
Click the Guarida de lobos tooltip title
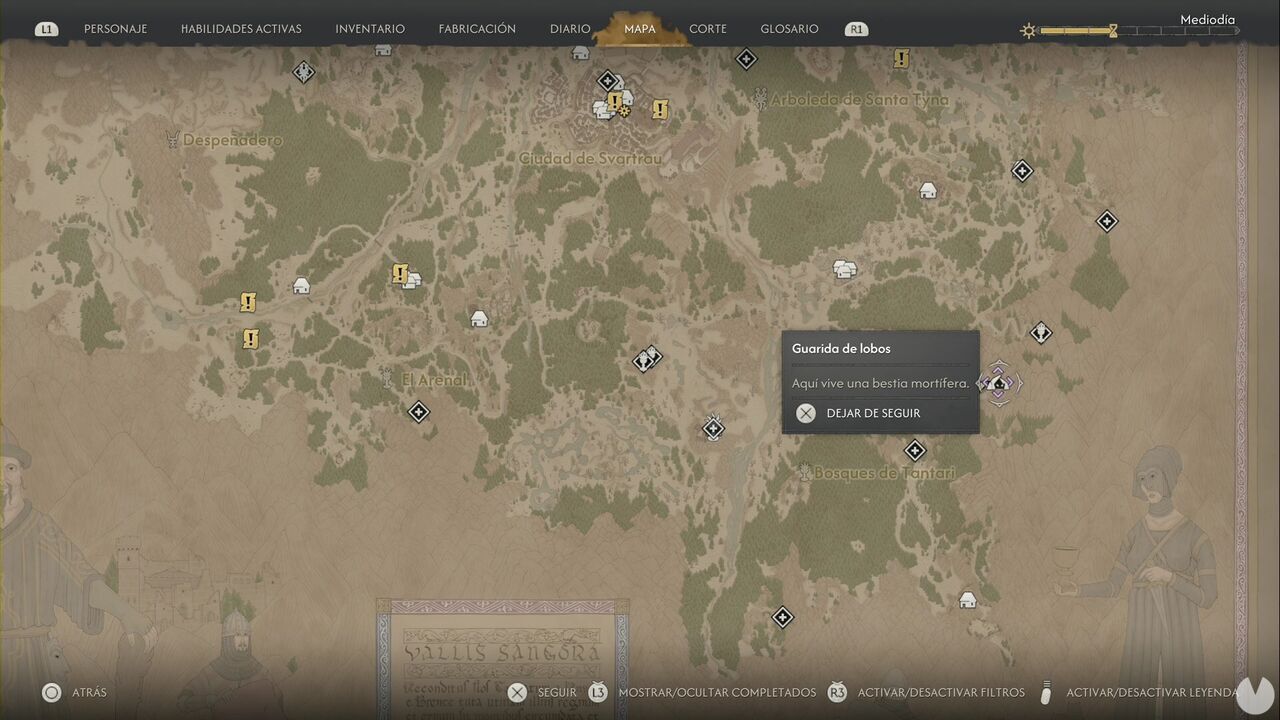click(x=841, y=349)
